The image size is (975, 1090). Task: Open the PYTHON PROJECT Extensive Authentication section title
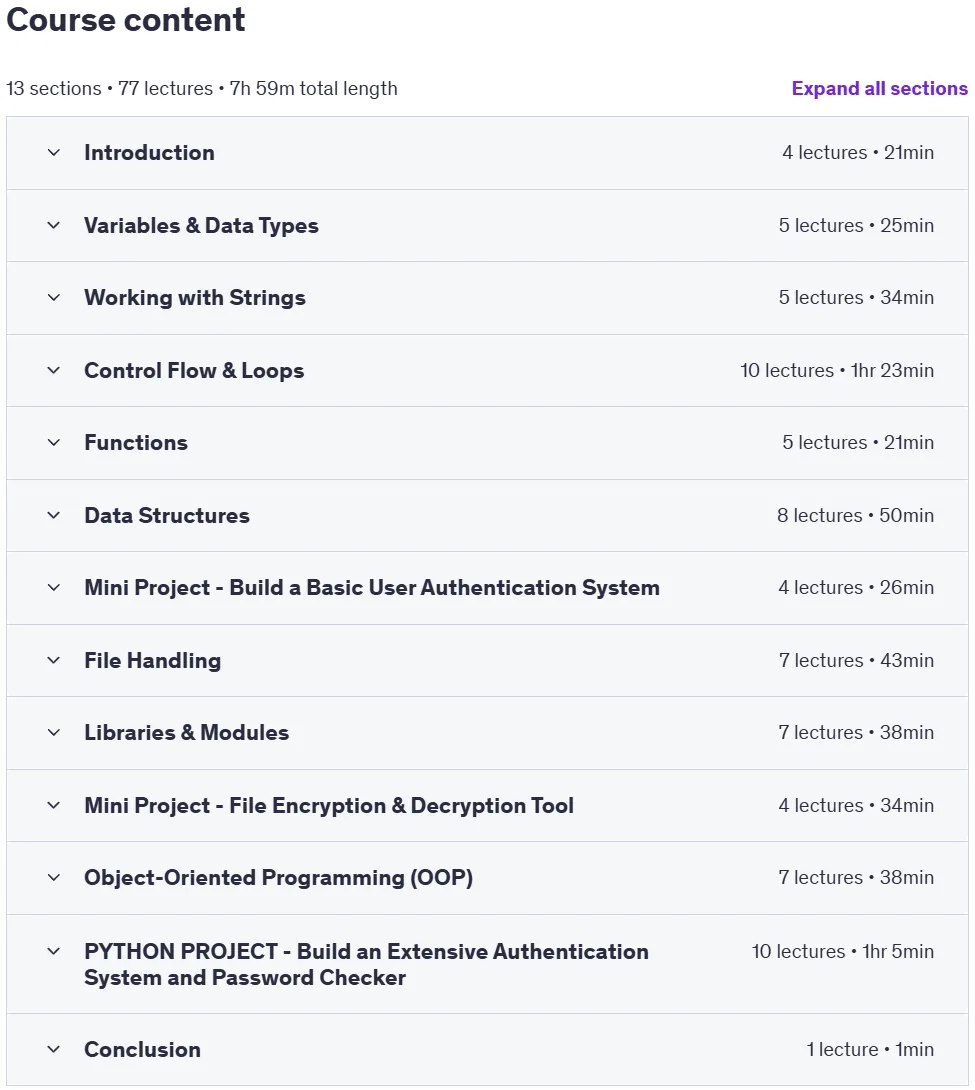[x=366, y=964]
